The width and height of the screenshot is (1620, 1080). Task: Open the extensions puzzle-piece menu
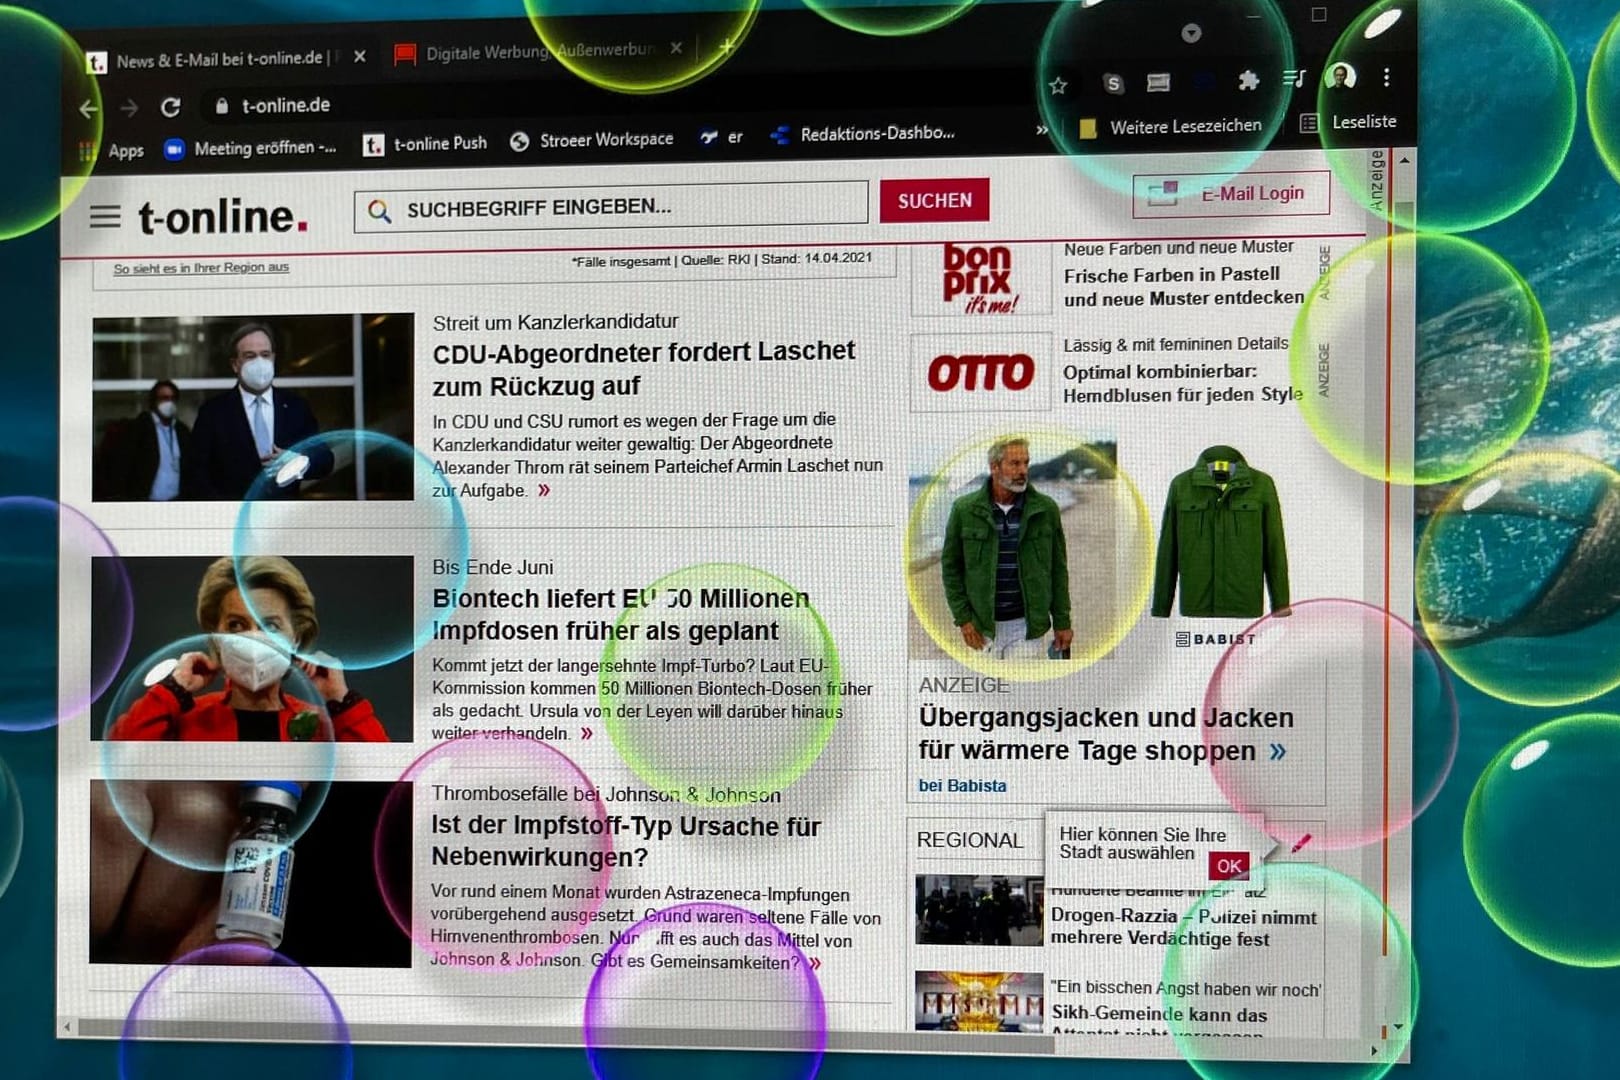(x=1248, y=80)
